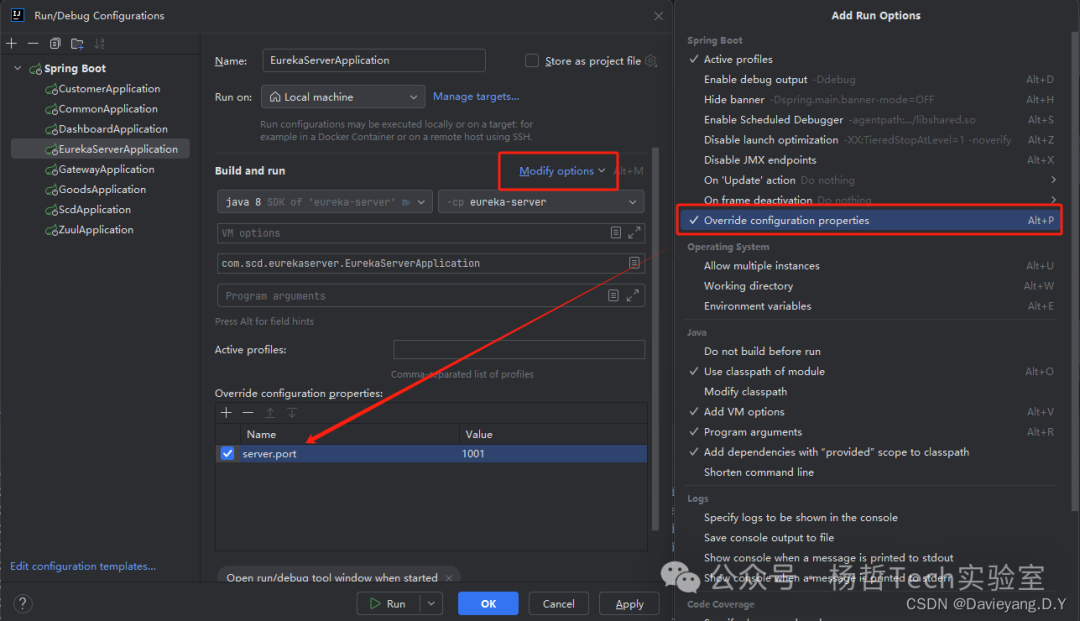Move override property up arrow
Screen dimensions: 1080x621
270,412
